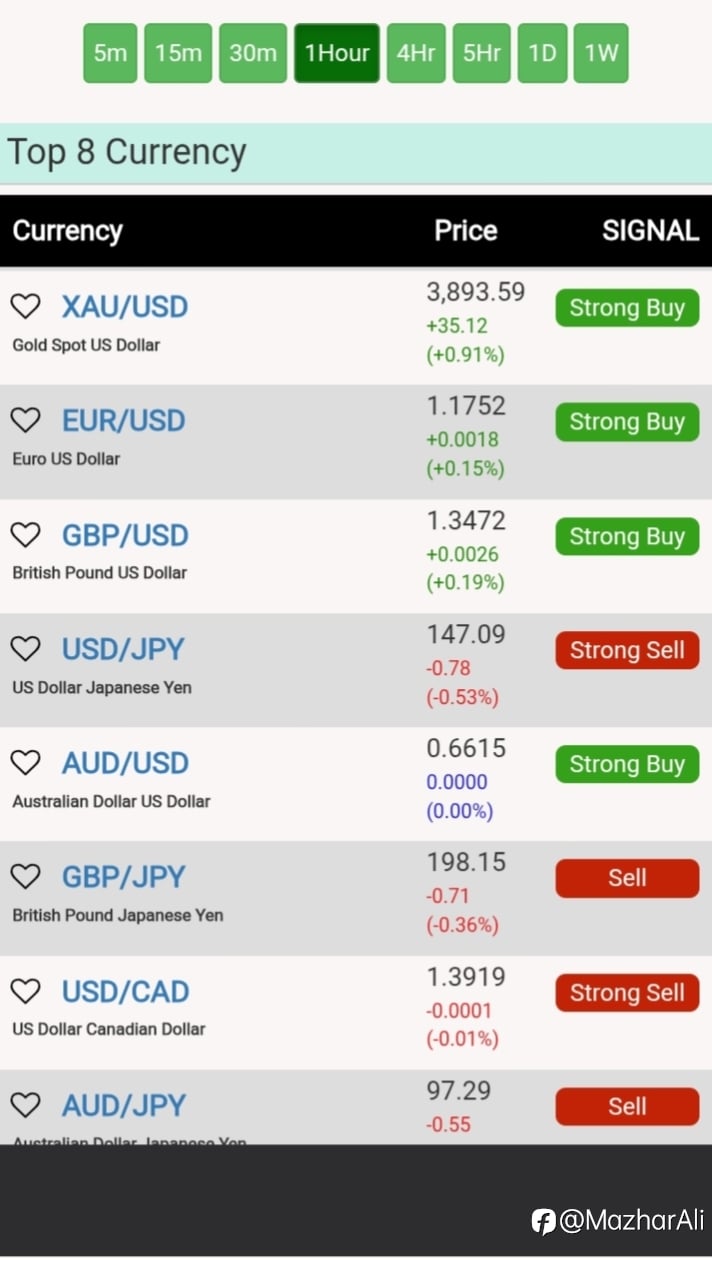Favorite XAU/USD with the heart icon

click(x=25, y=306)
